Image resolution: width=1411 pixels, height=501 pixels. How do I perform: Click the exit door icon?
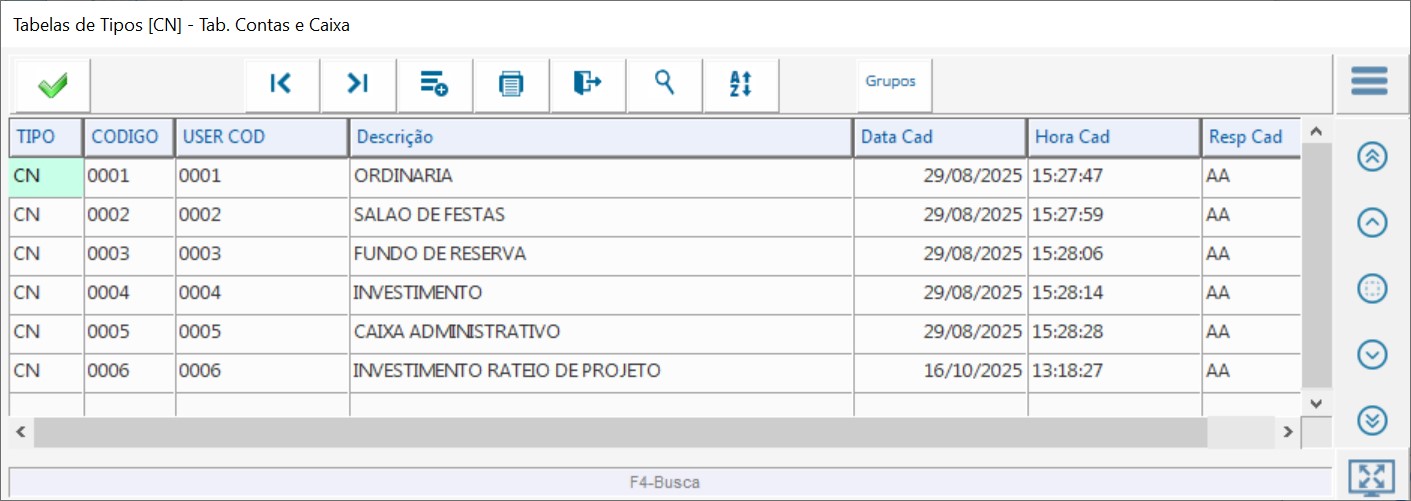(x=587, y=84)
